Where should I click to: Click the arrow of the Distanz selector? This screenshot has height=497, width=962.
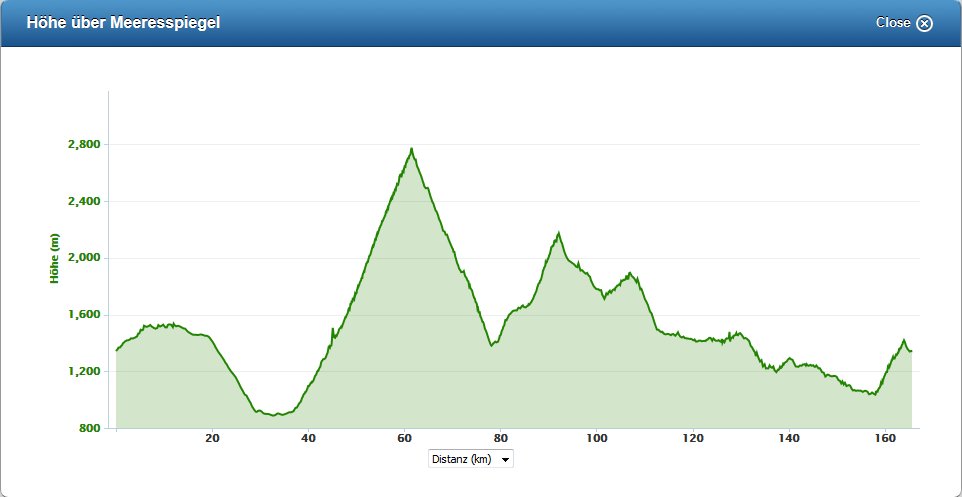(x=505, y=460)
